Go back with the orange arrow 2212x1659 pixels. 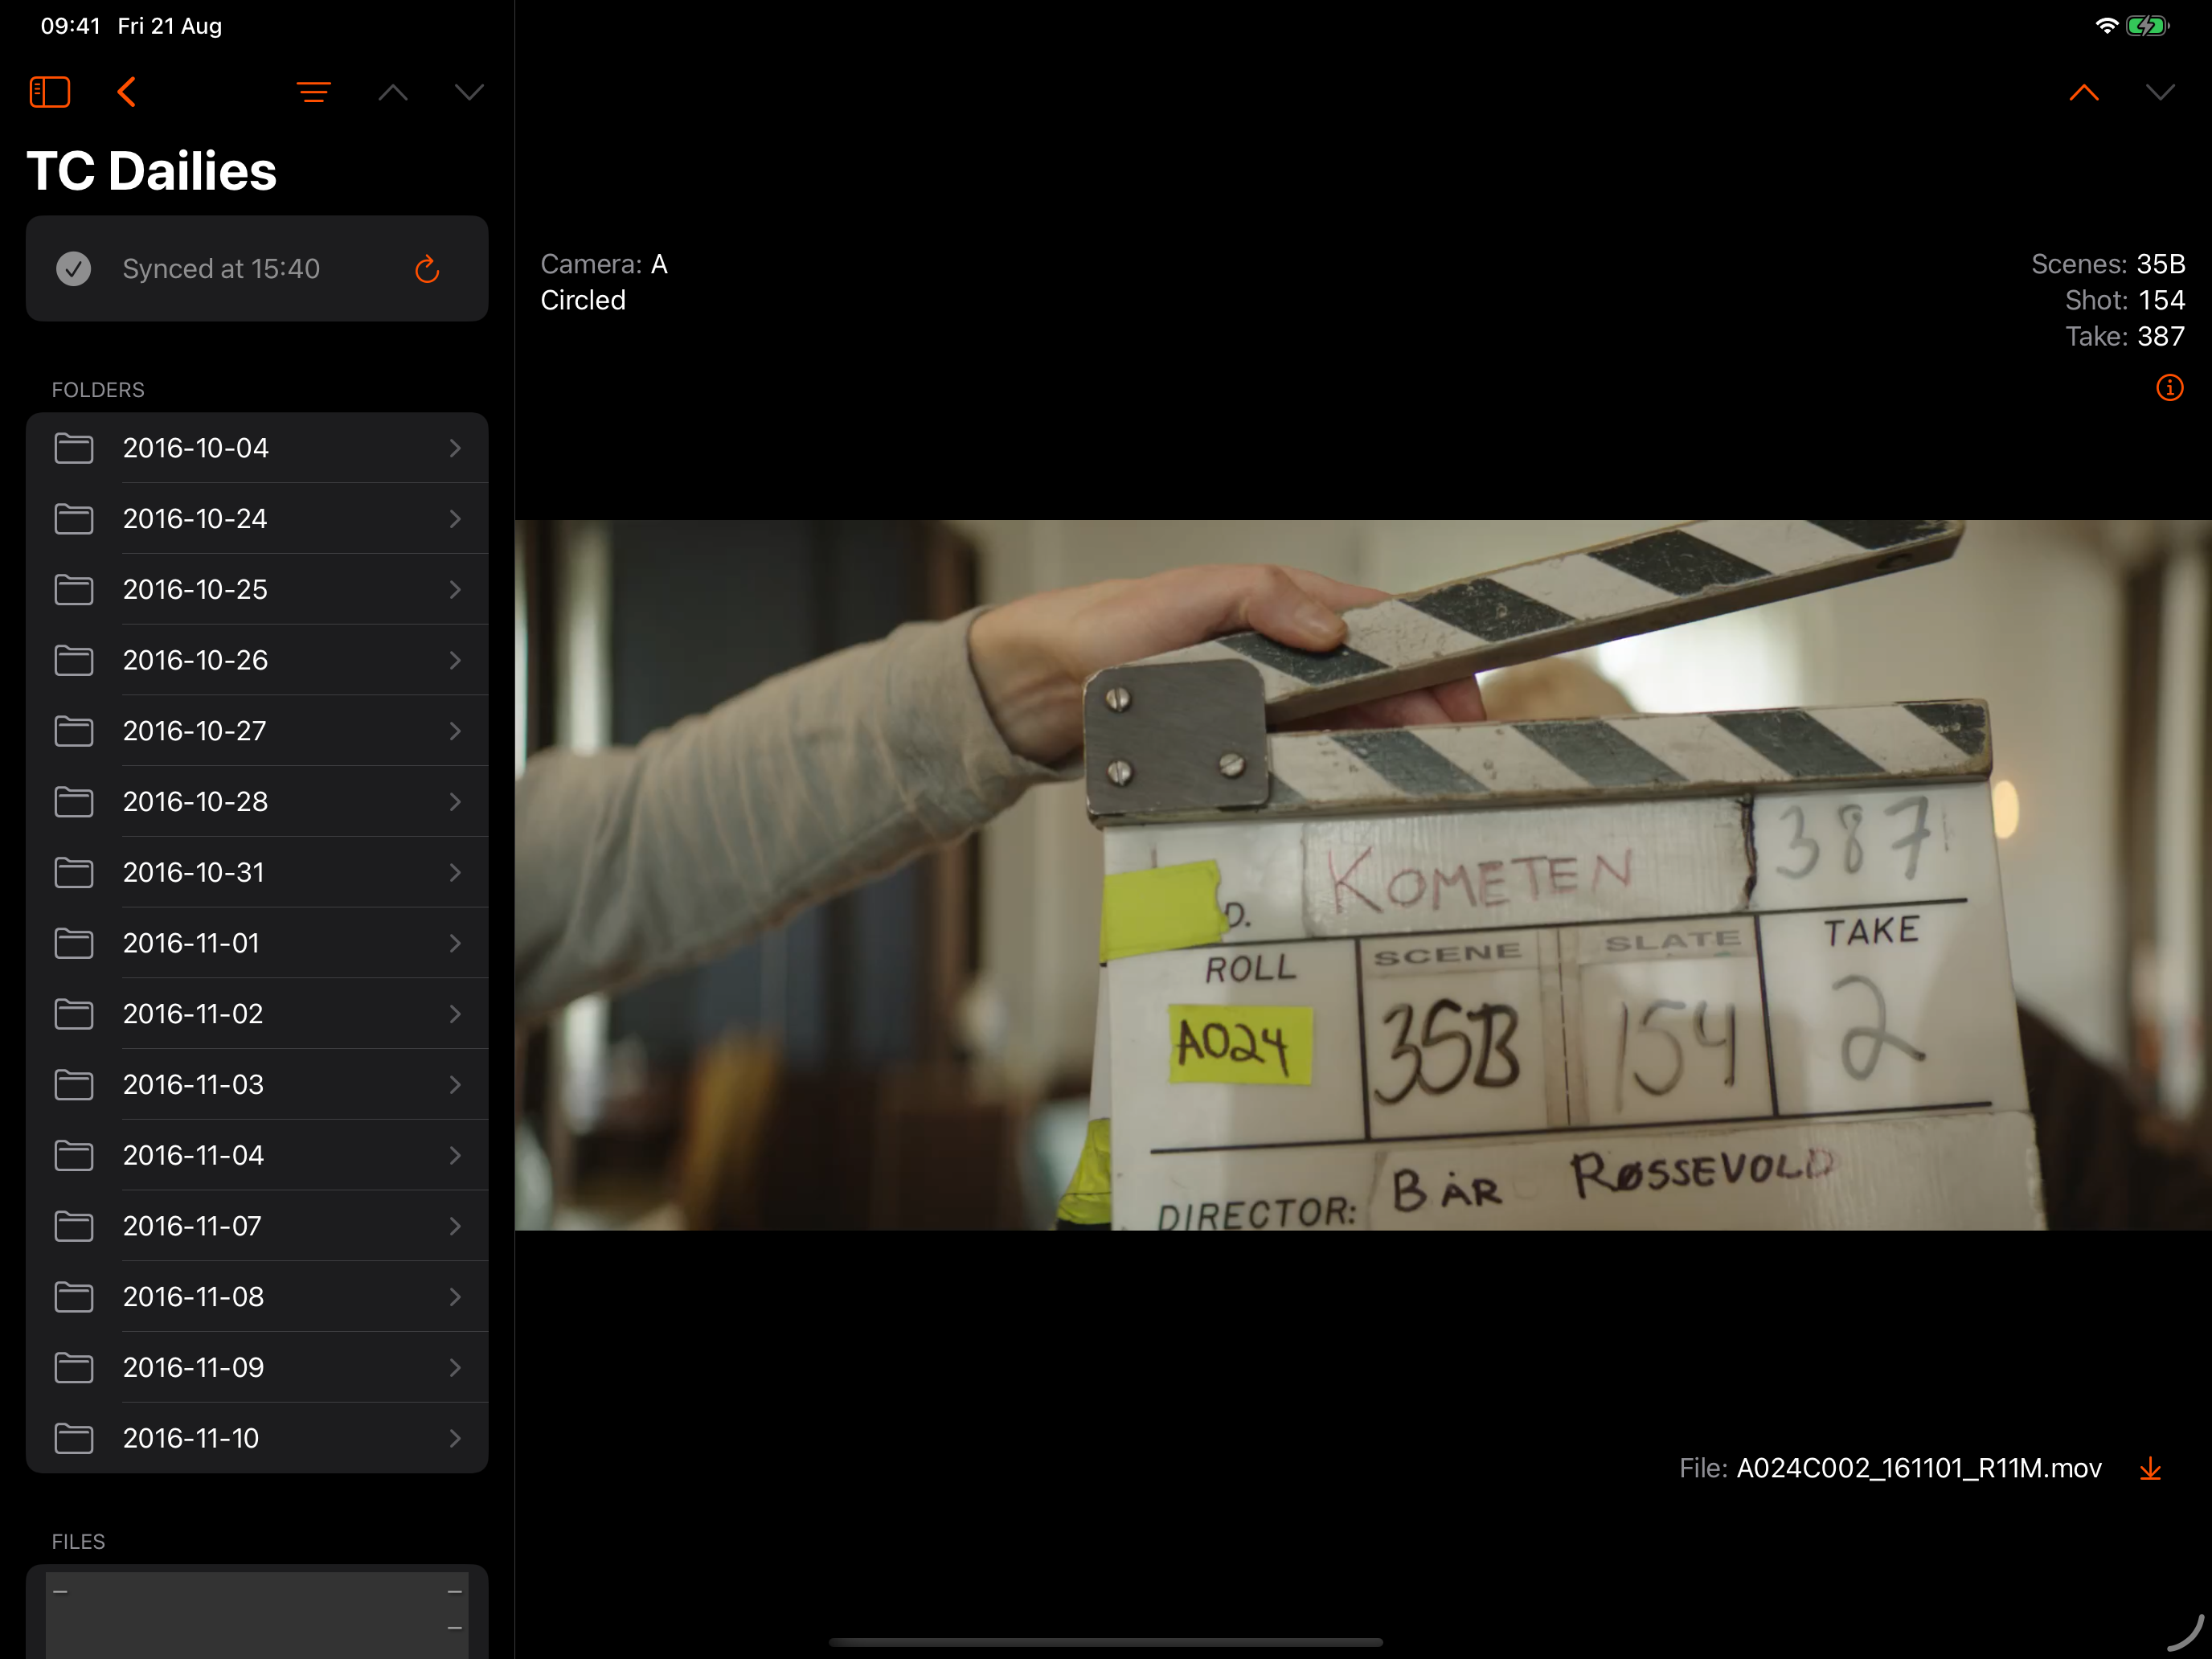click(x=126, y=92)
